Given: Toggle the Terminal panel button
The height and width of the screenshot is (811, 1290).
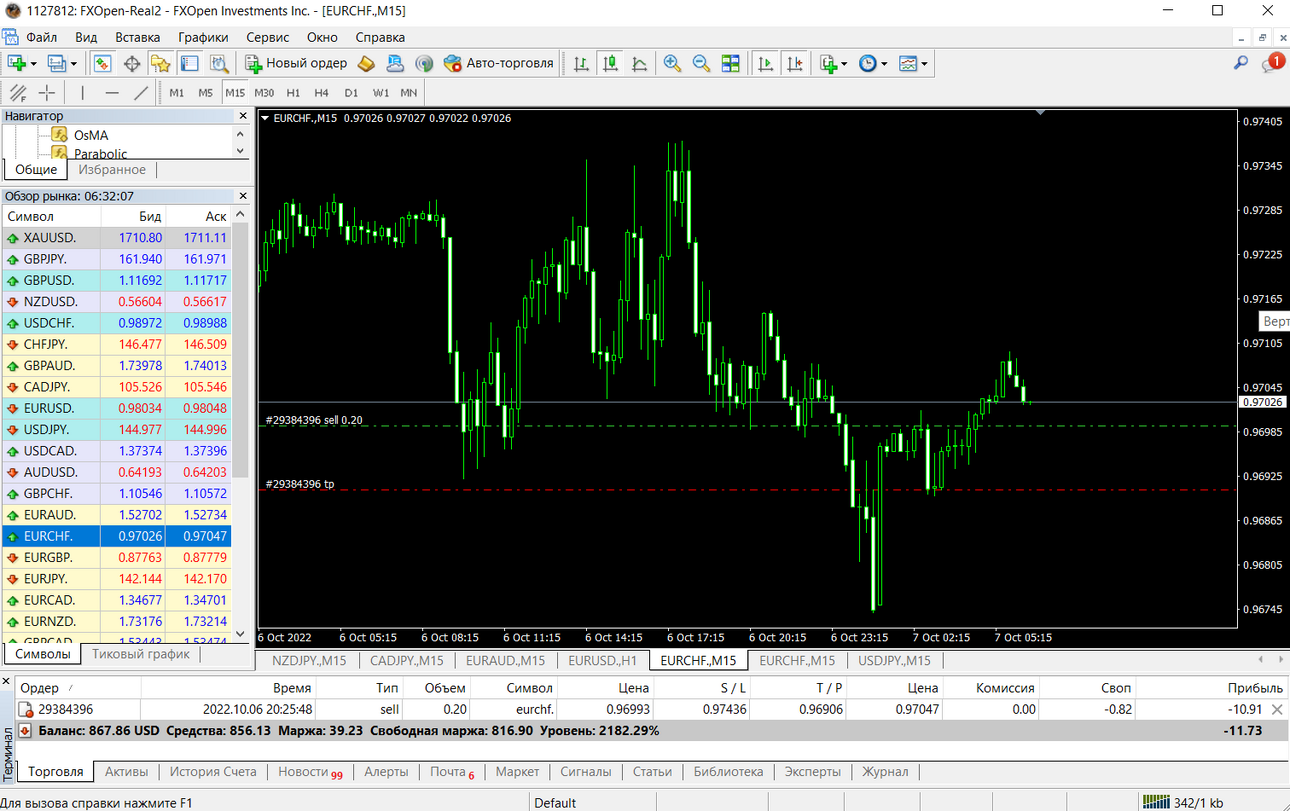Looking at the screenshot, I should pos(190,63).
